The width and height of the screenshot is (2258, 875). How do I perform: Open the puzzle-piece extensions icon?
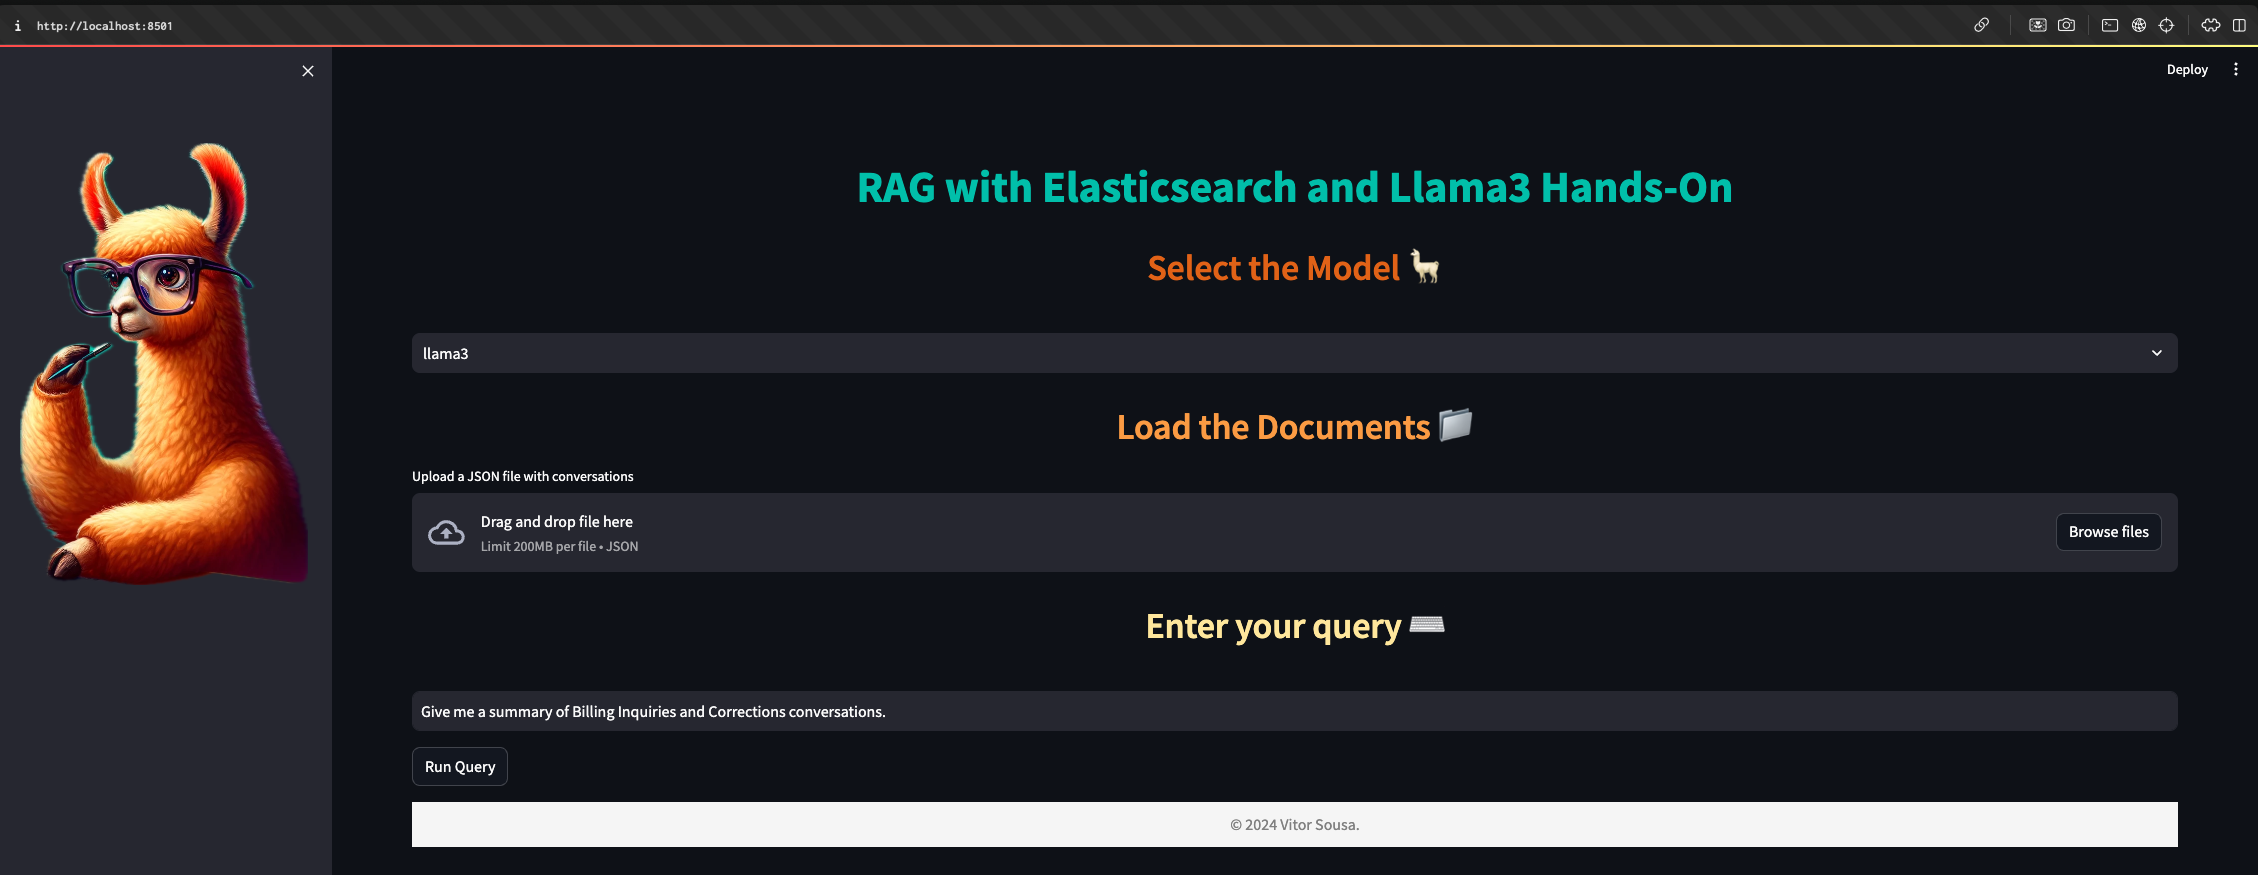[2211, 25]
